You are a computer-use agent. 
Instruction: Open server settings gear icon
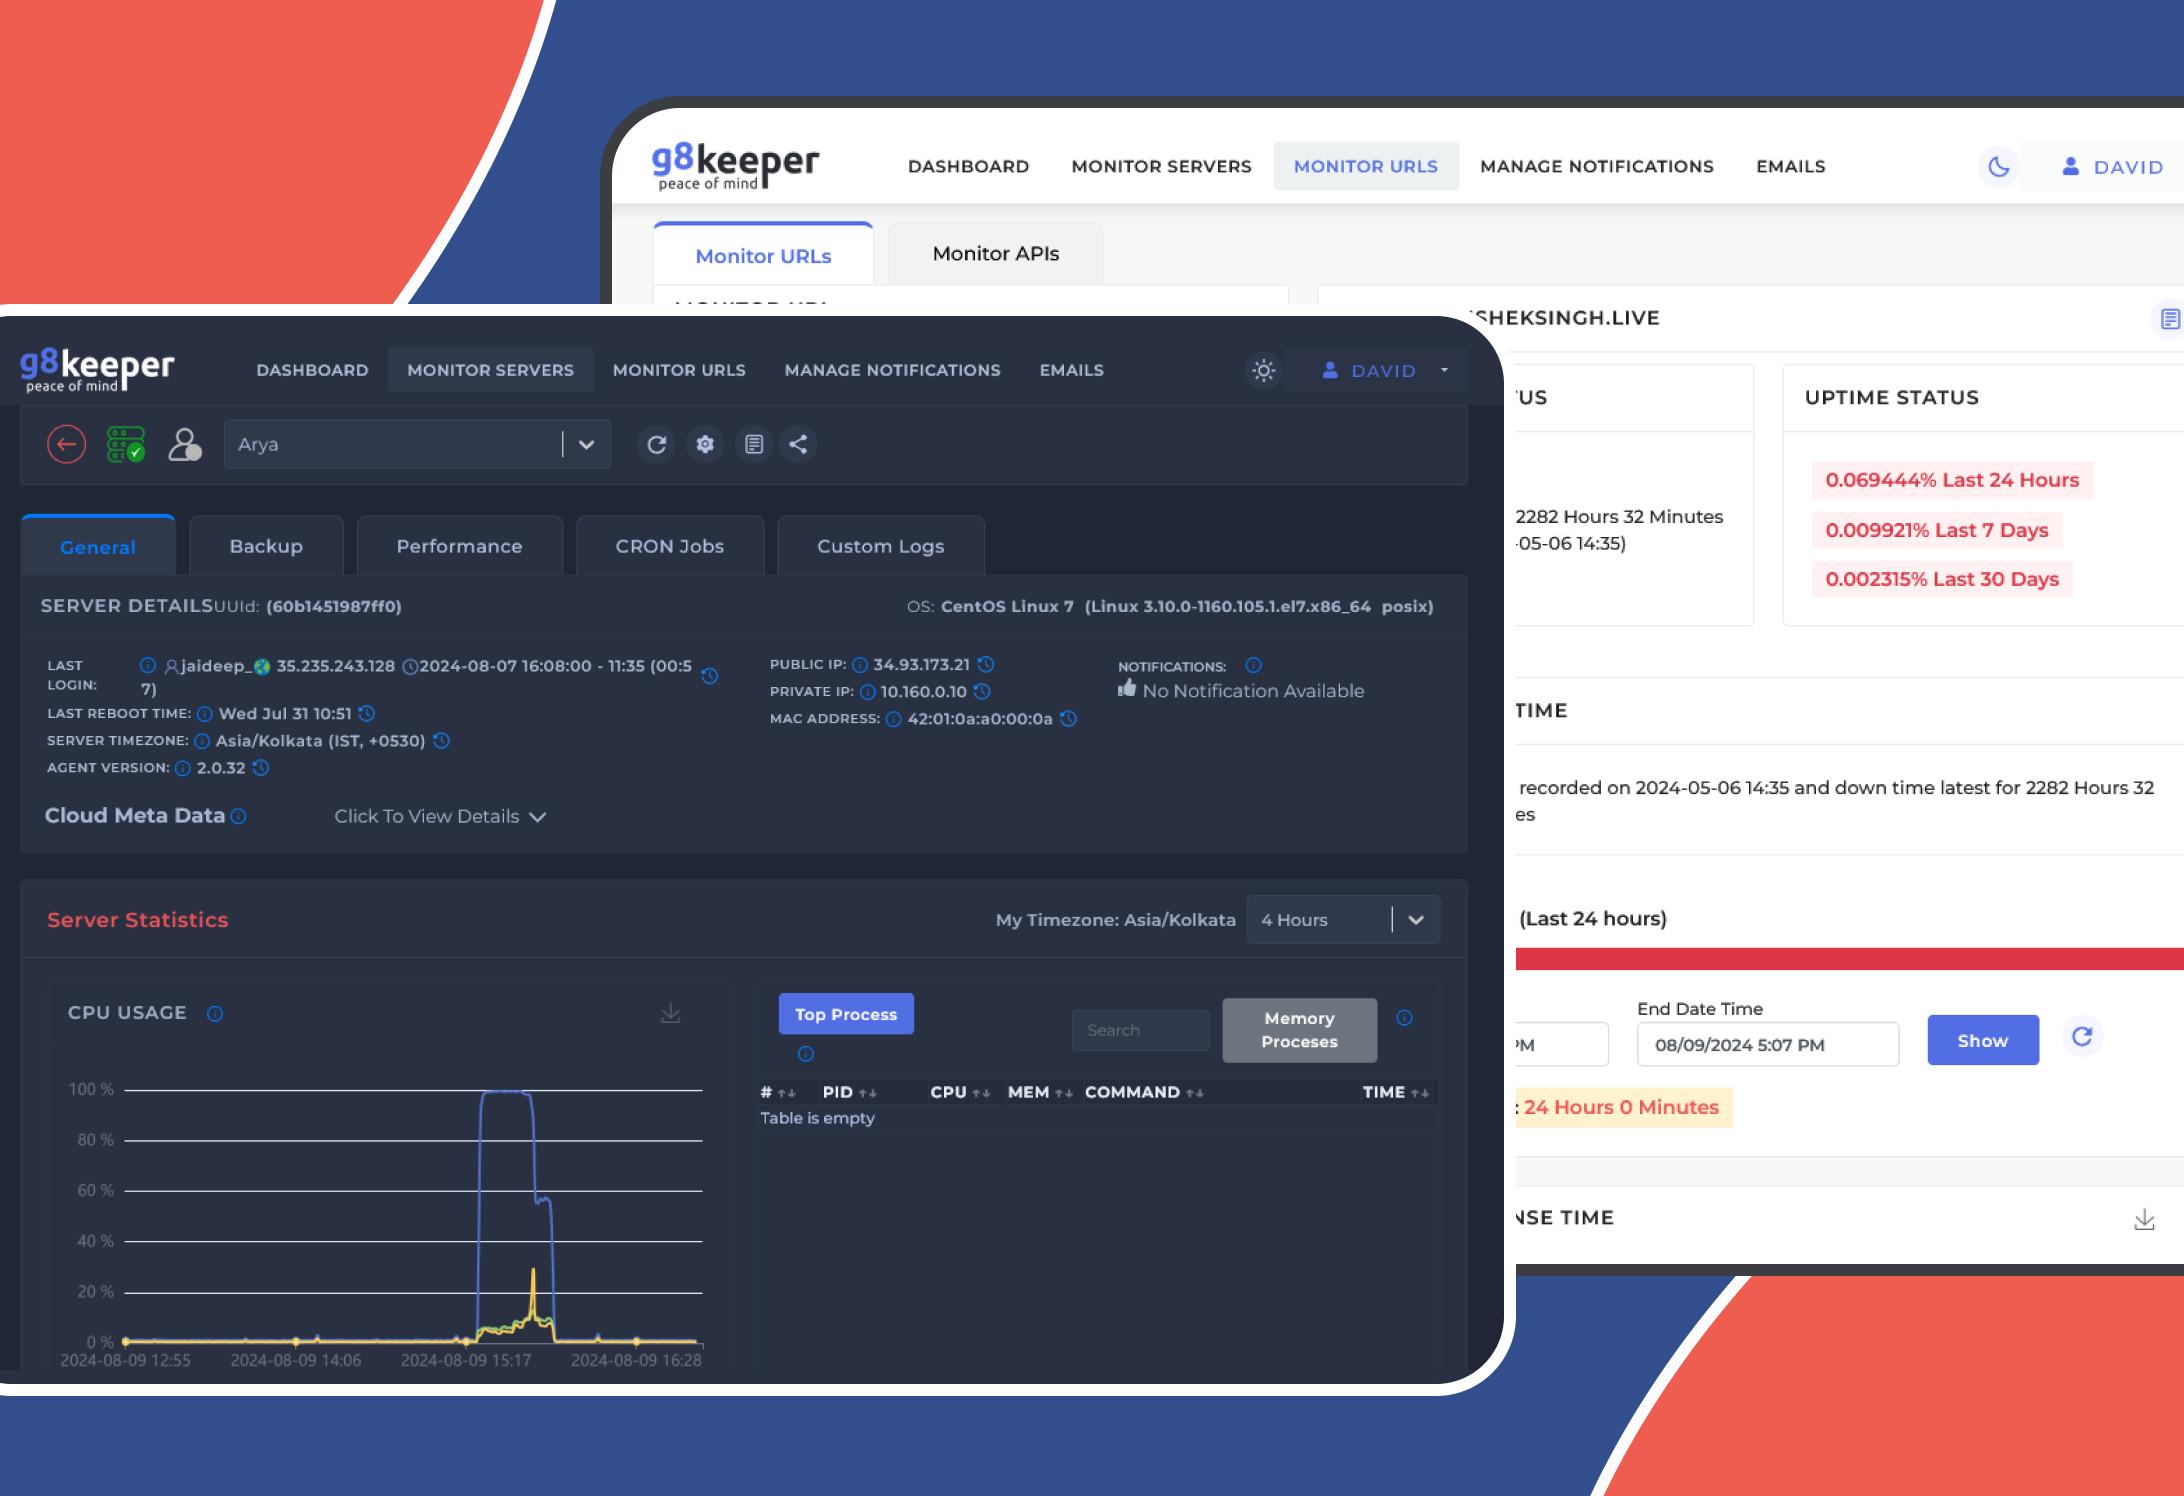pos(705,444)
